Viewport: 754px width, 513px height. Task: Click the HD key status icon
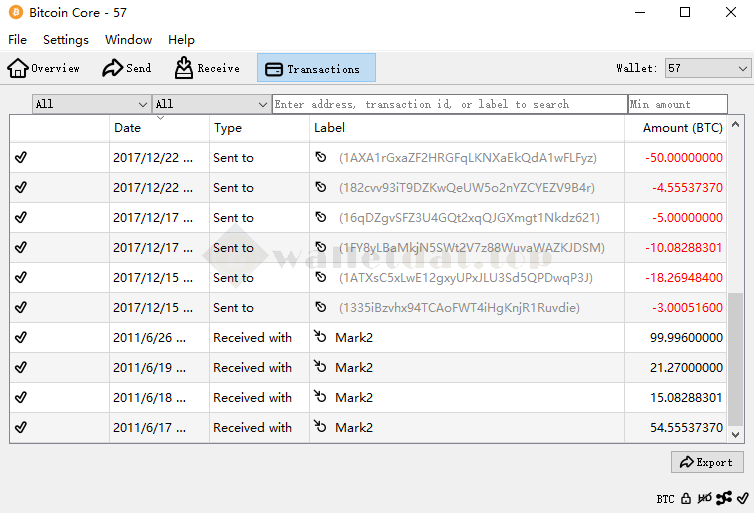[704, 498]
